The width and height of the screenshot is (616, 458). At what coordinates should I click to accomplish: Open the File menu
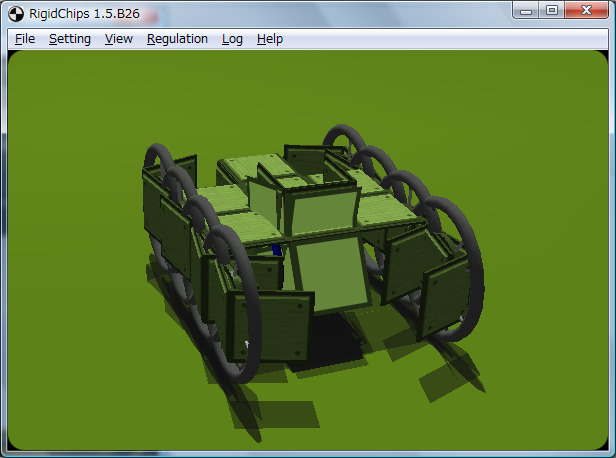(x=25, y=39)
